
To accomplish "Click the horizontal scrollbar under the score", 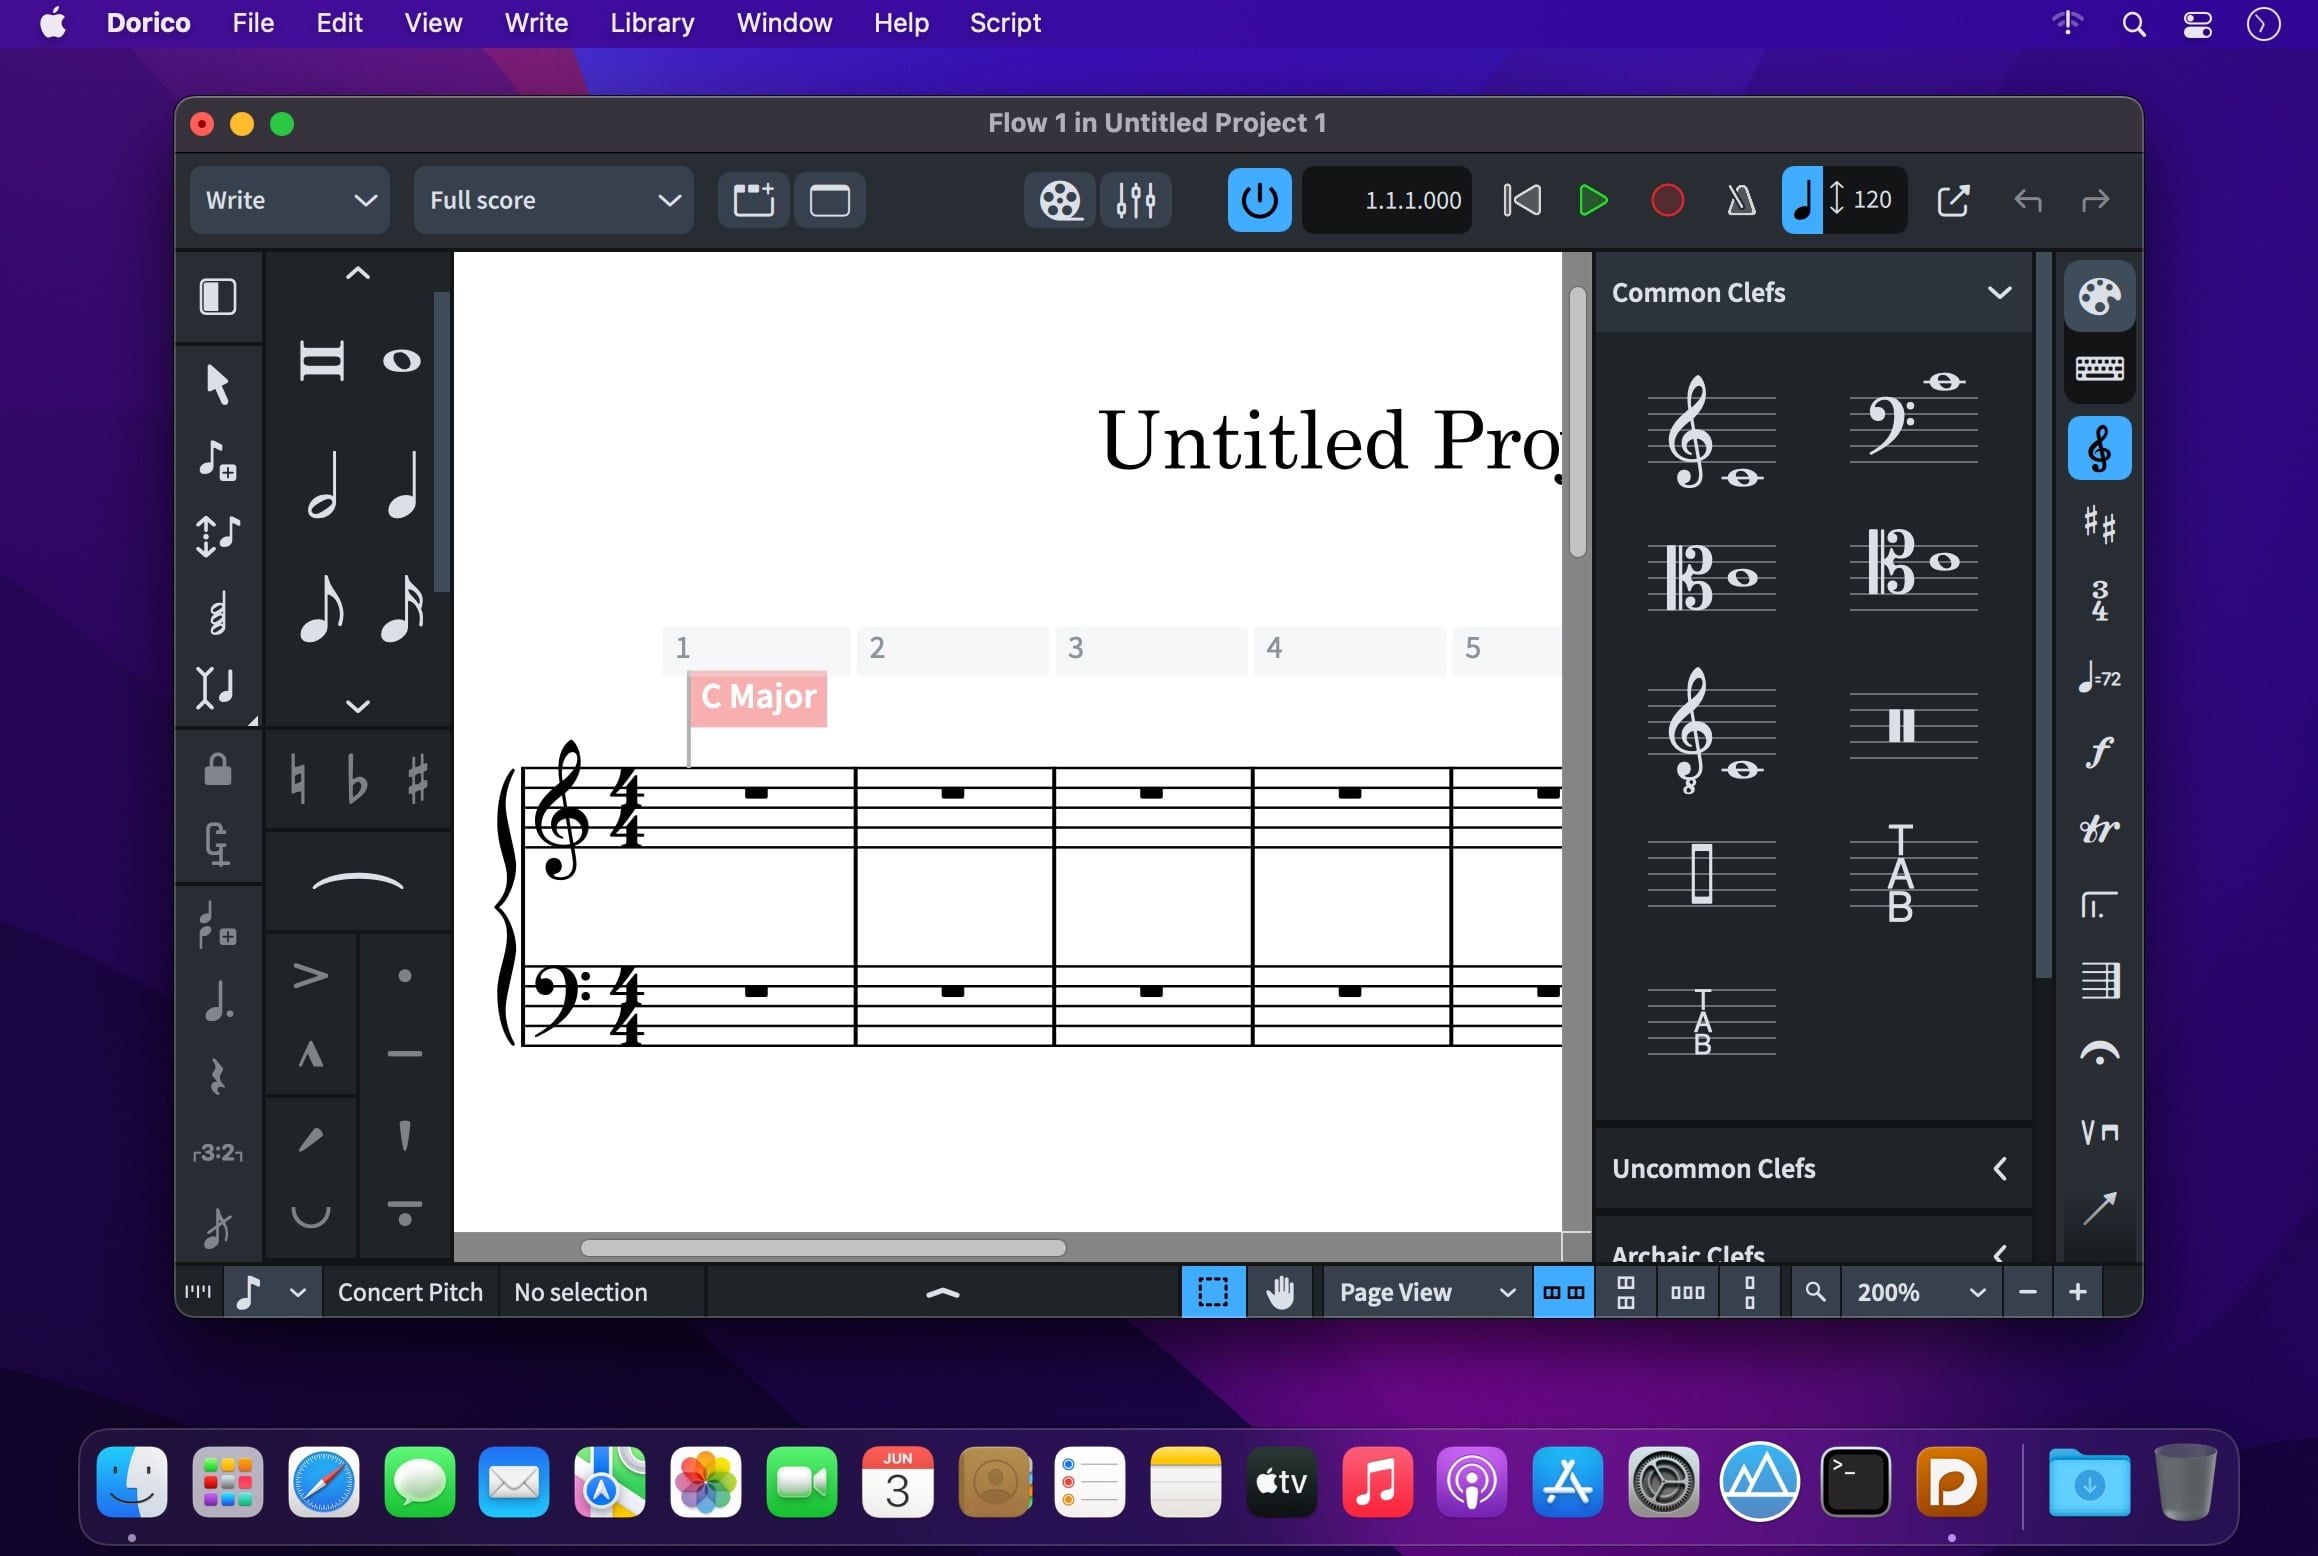I will [x=822, y=1247].
